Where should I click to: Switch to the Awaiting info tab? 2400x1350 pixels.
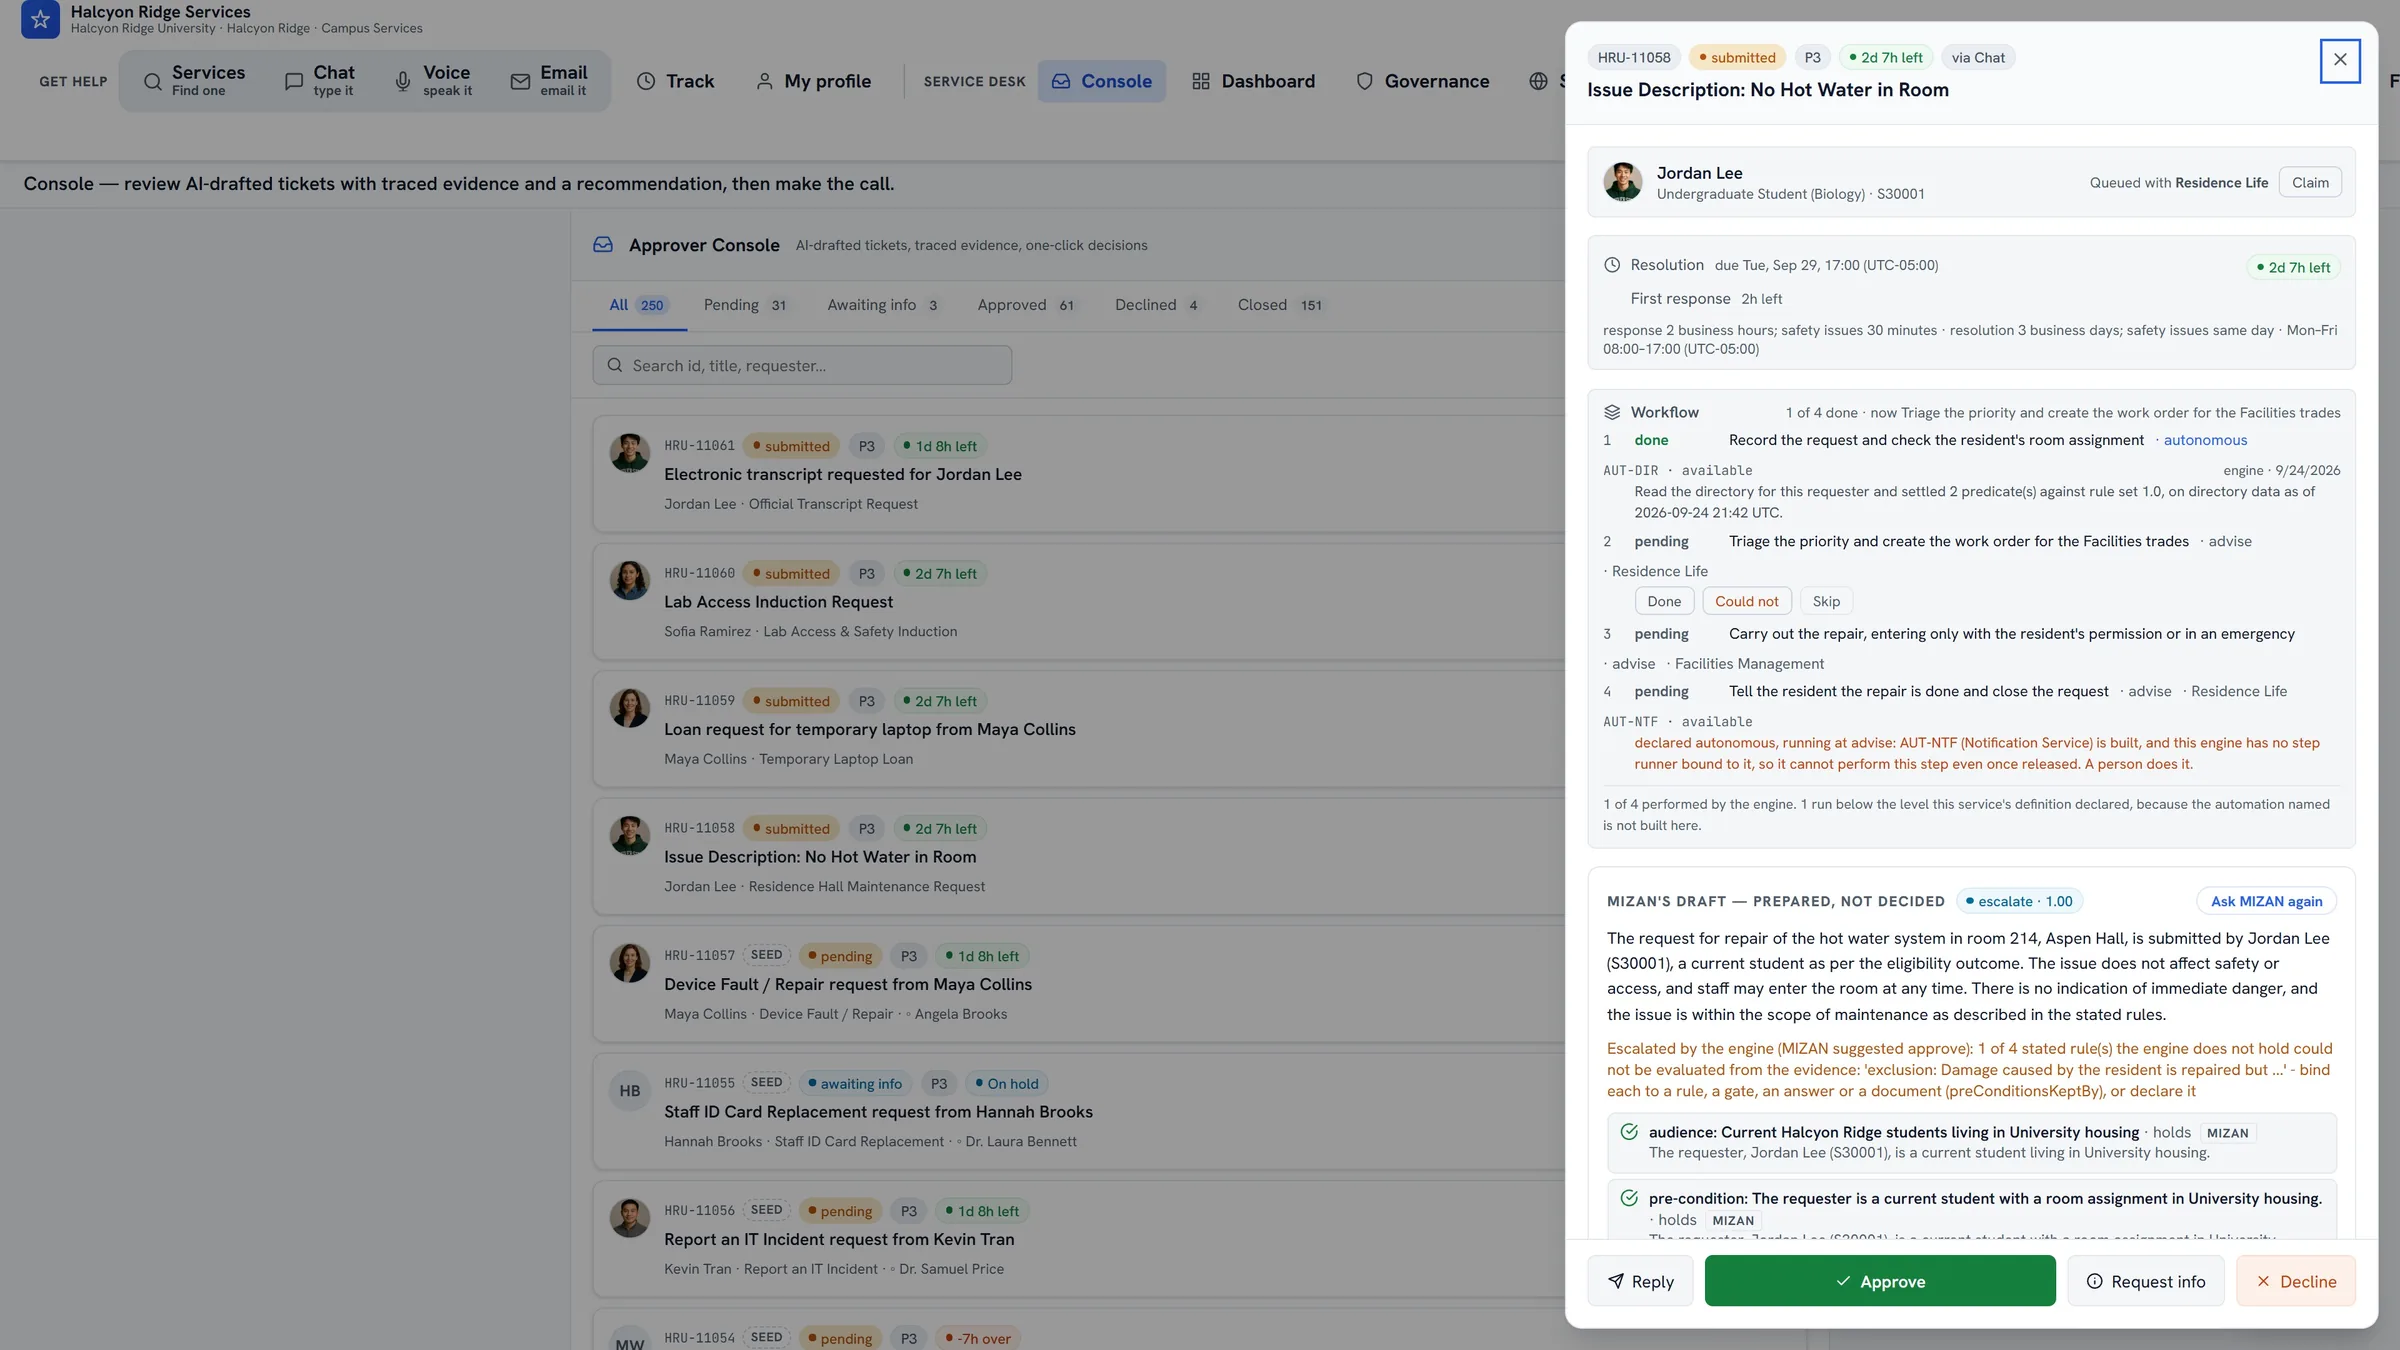pyautogui.click(x=883, y=305)
